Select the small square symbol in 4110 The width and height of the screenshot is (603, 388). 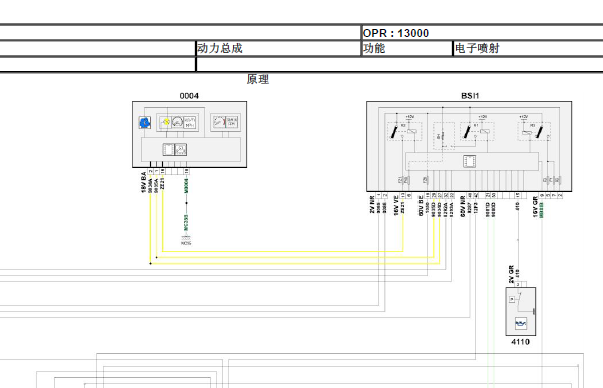pos(512,299)
